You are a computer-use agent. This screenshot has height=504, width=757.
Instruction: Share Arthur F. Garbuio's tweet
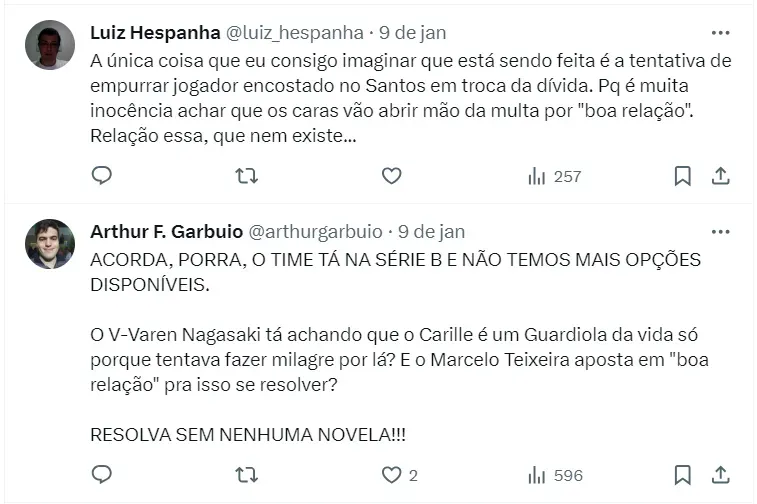point(719,474)
